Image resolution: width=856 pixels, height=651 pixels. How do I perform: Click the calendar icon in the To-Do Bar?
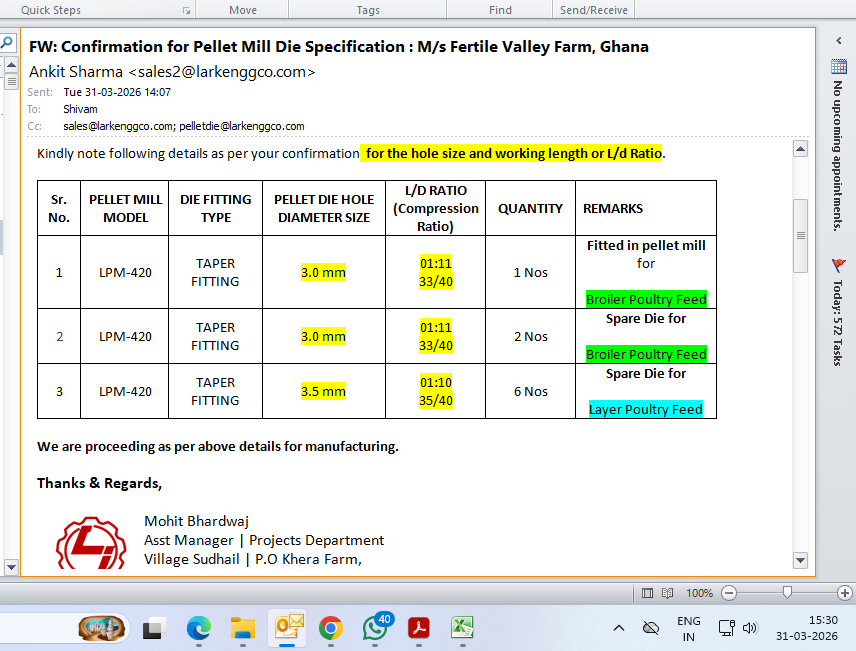click(x=839, y=67)
